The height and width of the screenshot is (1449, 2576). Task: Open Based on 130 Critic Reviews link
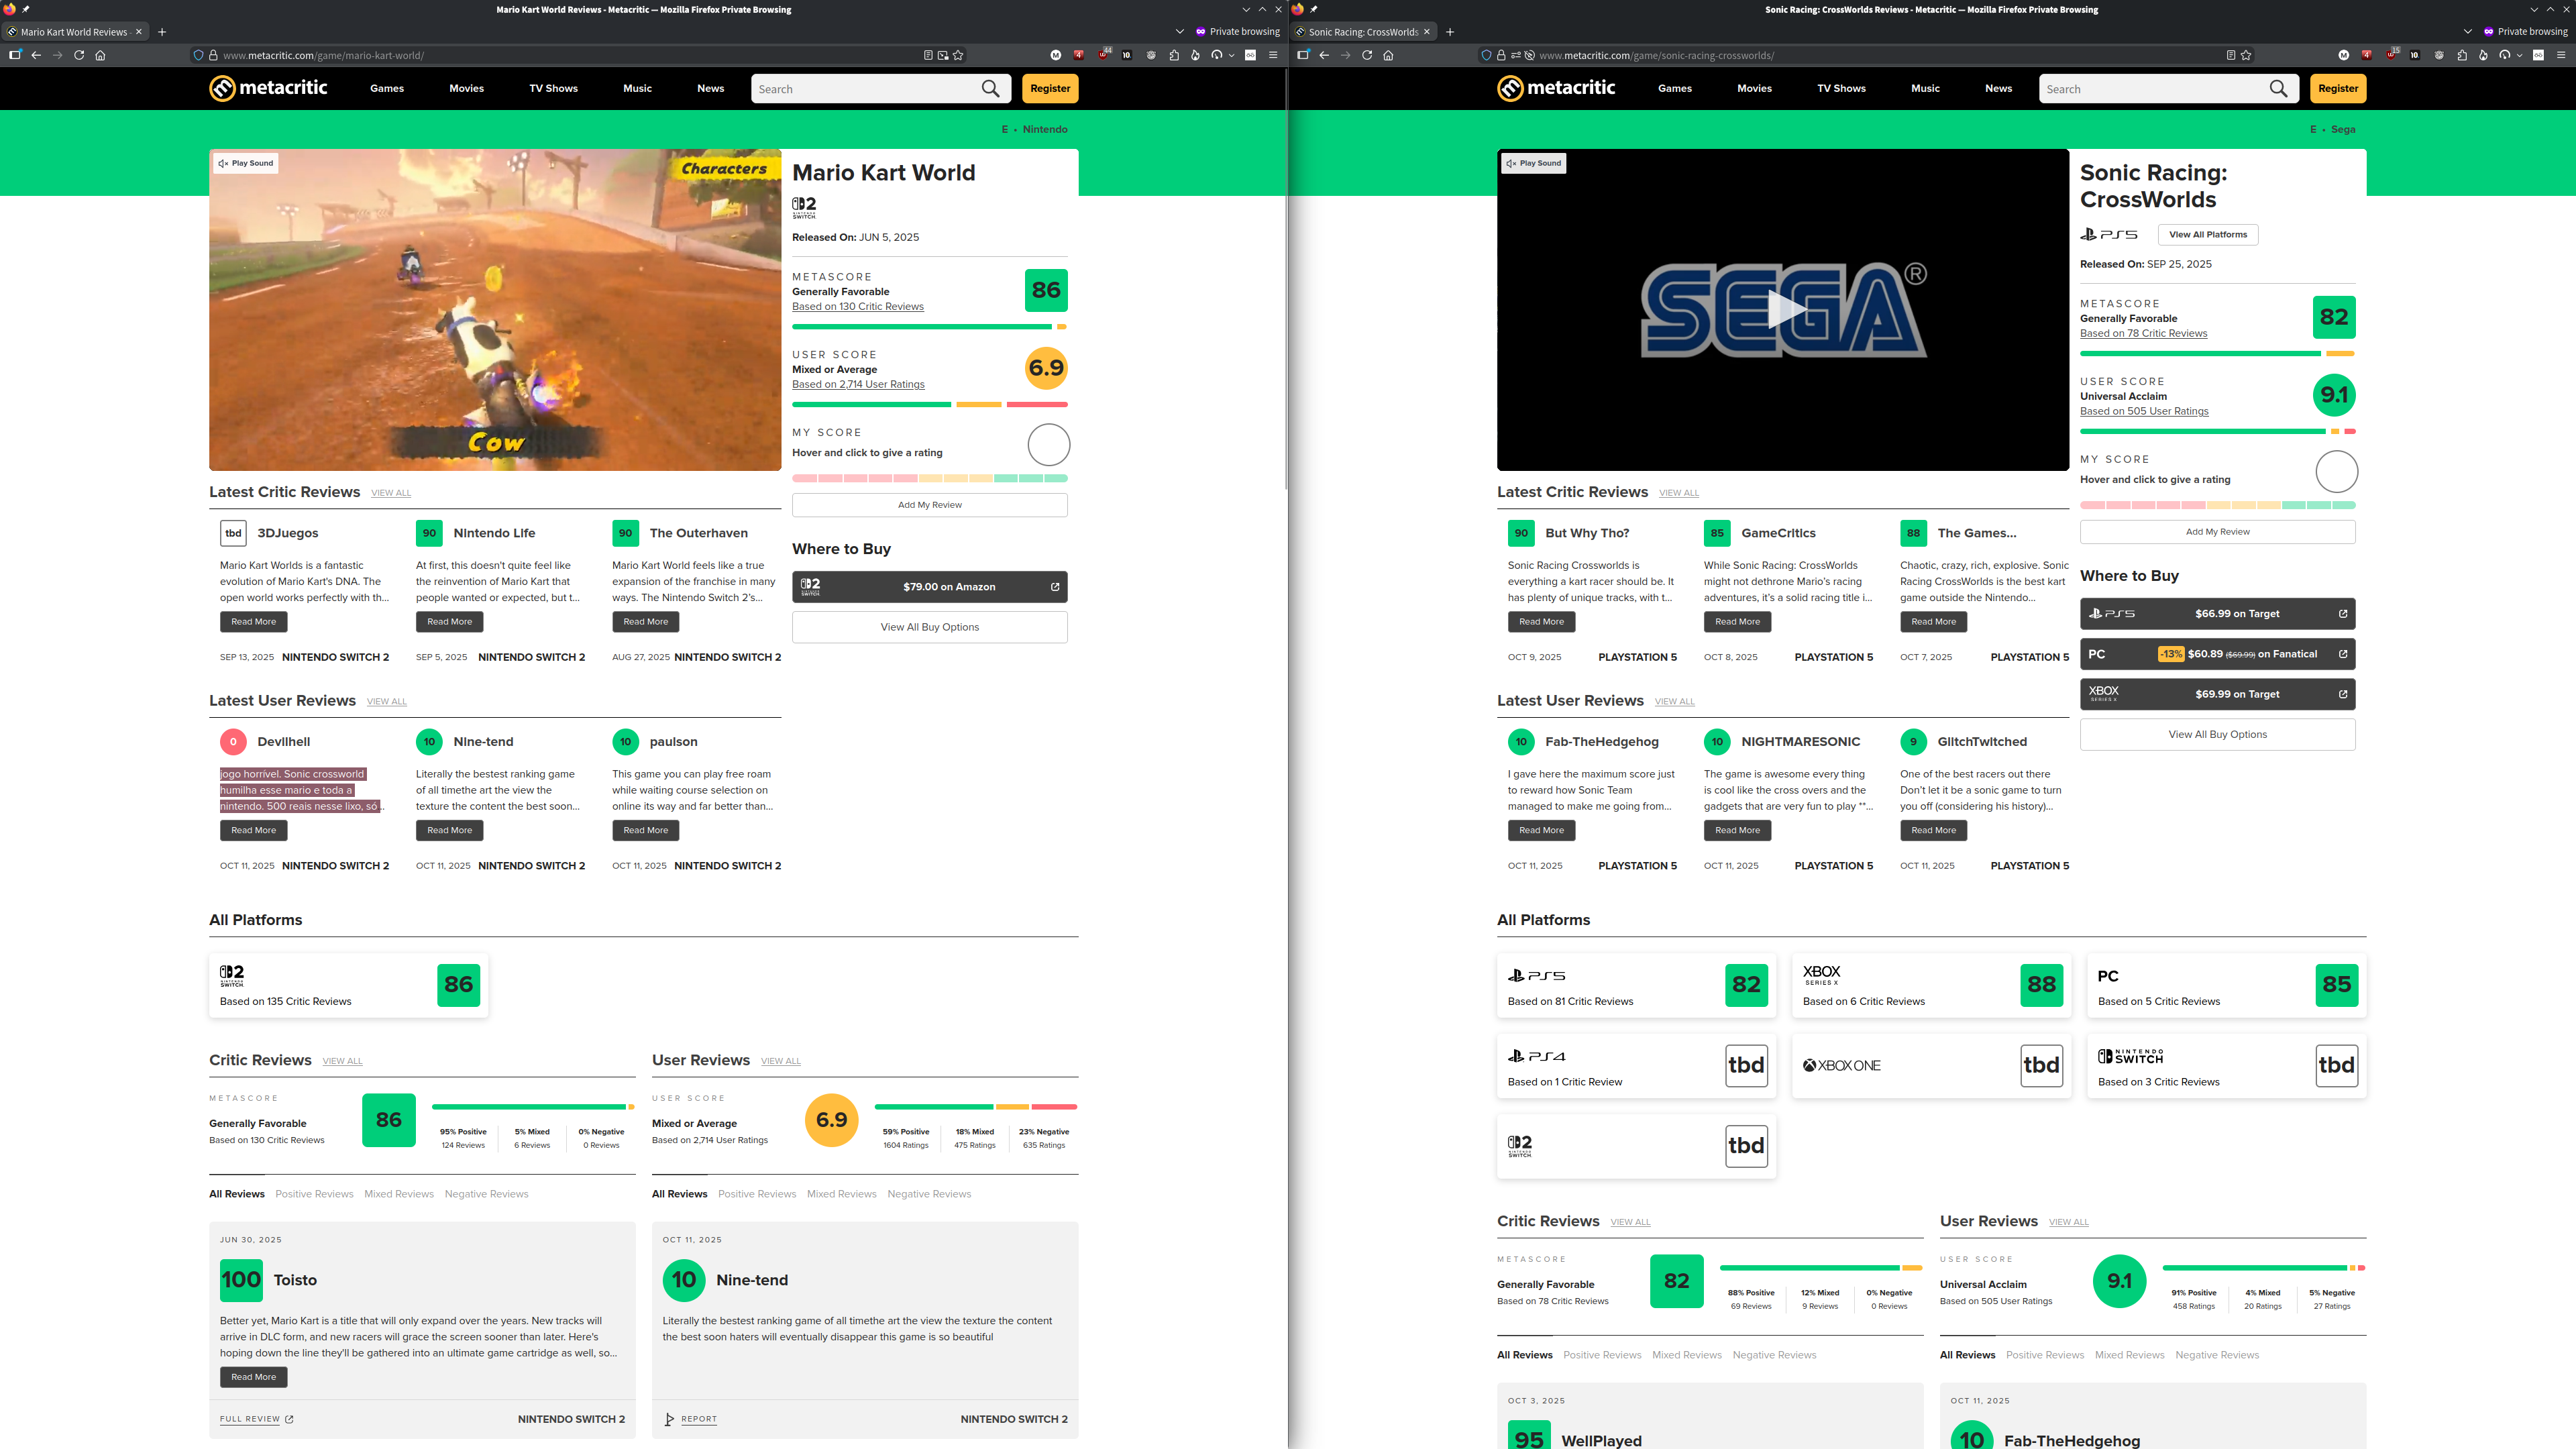coord(857,307)
